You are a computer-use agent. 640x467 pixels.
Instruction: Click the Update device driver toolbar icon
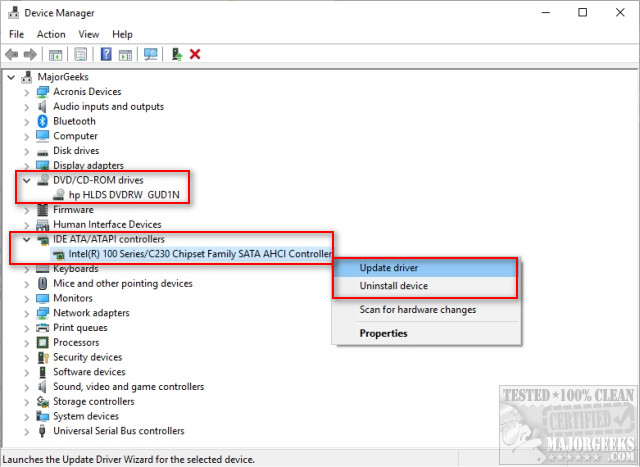[x=177, y=54]
